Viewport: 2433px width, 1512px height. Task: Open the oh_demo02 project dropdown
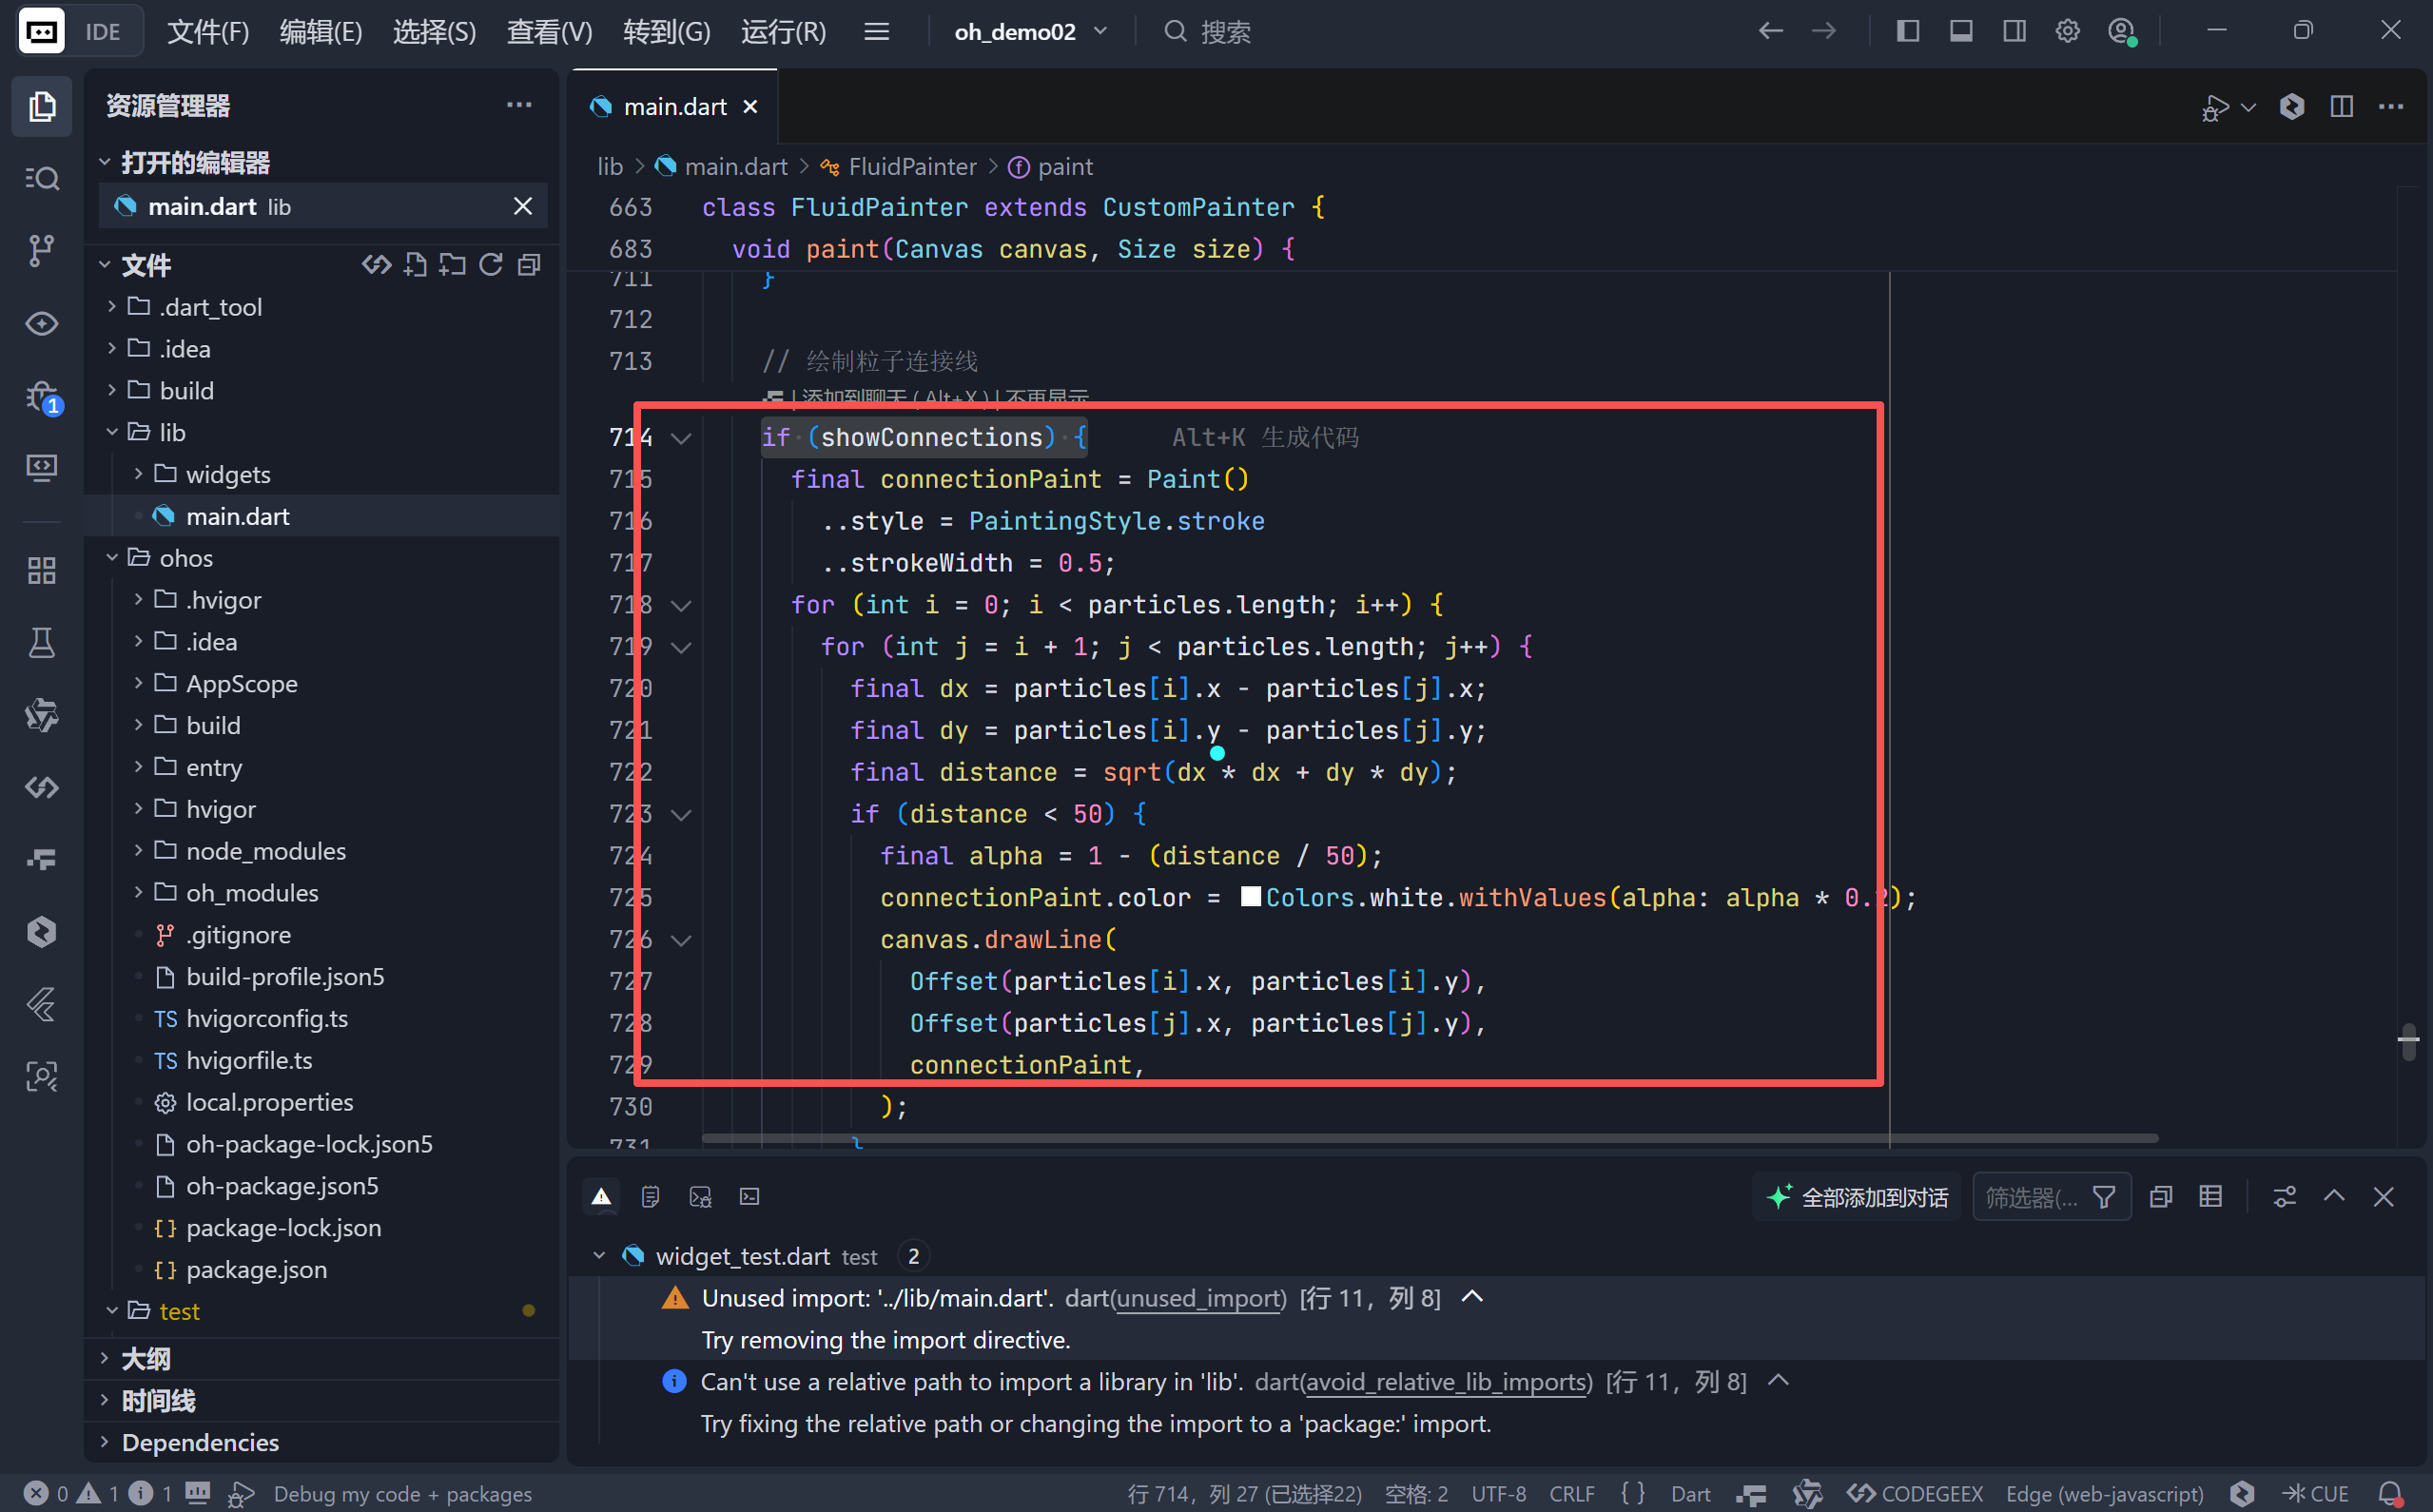1030,31
